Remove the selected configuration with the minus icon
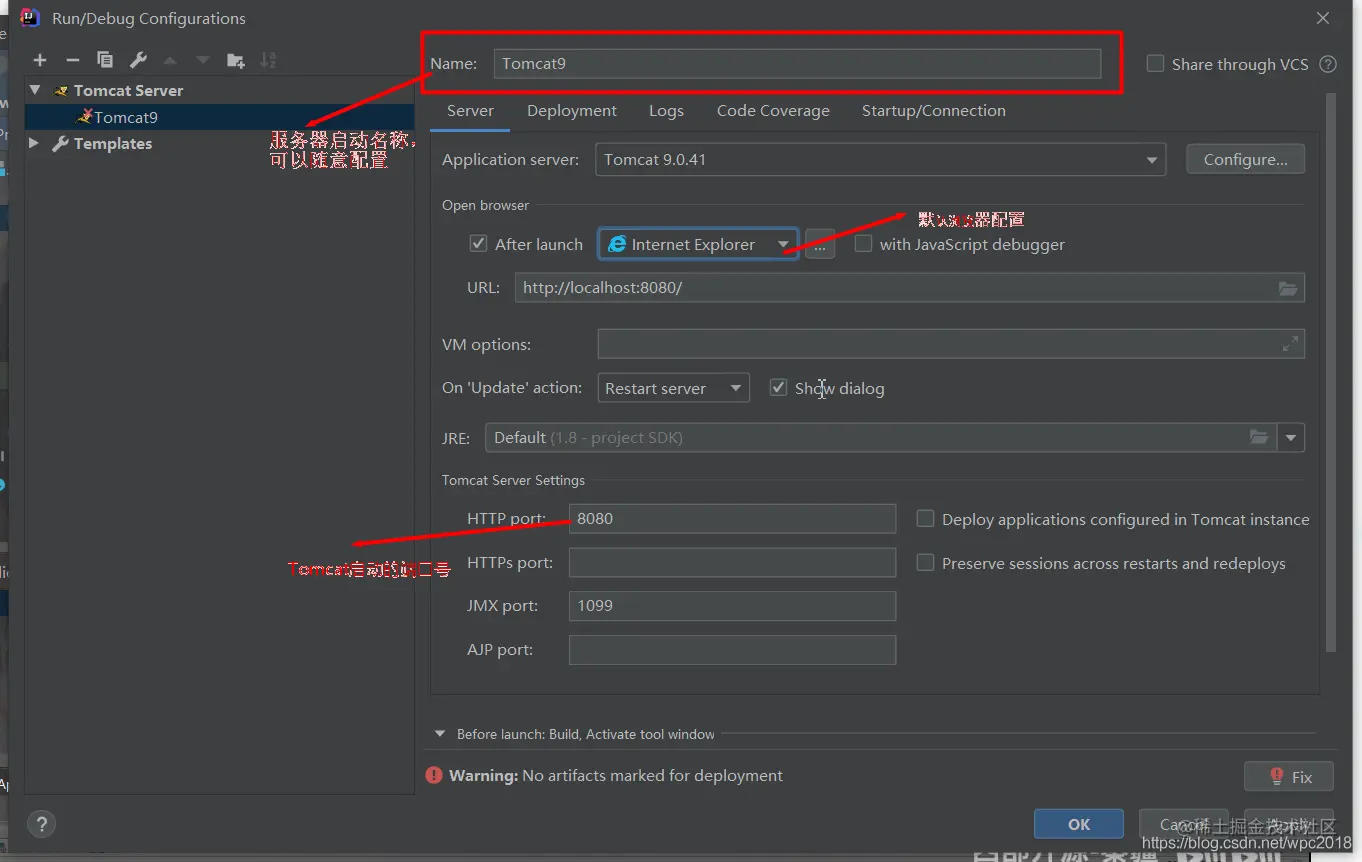This screenshot has height=862, width=1362. [72, 60]
